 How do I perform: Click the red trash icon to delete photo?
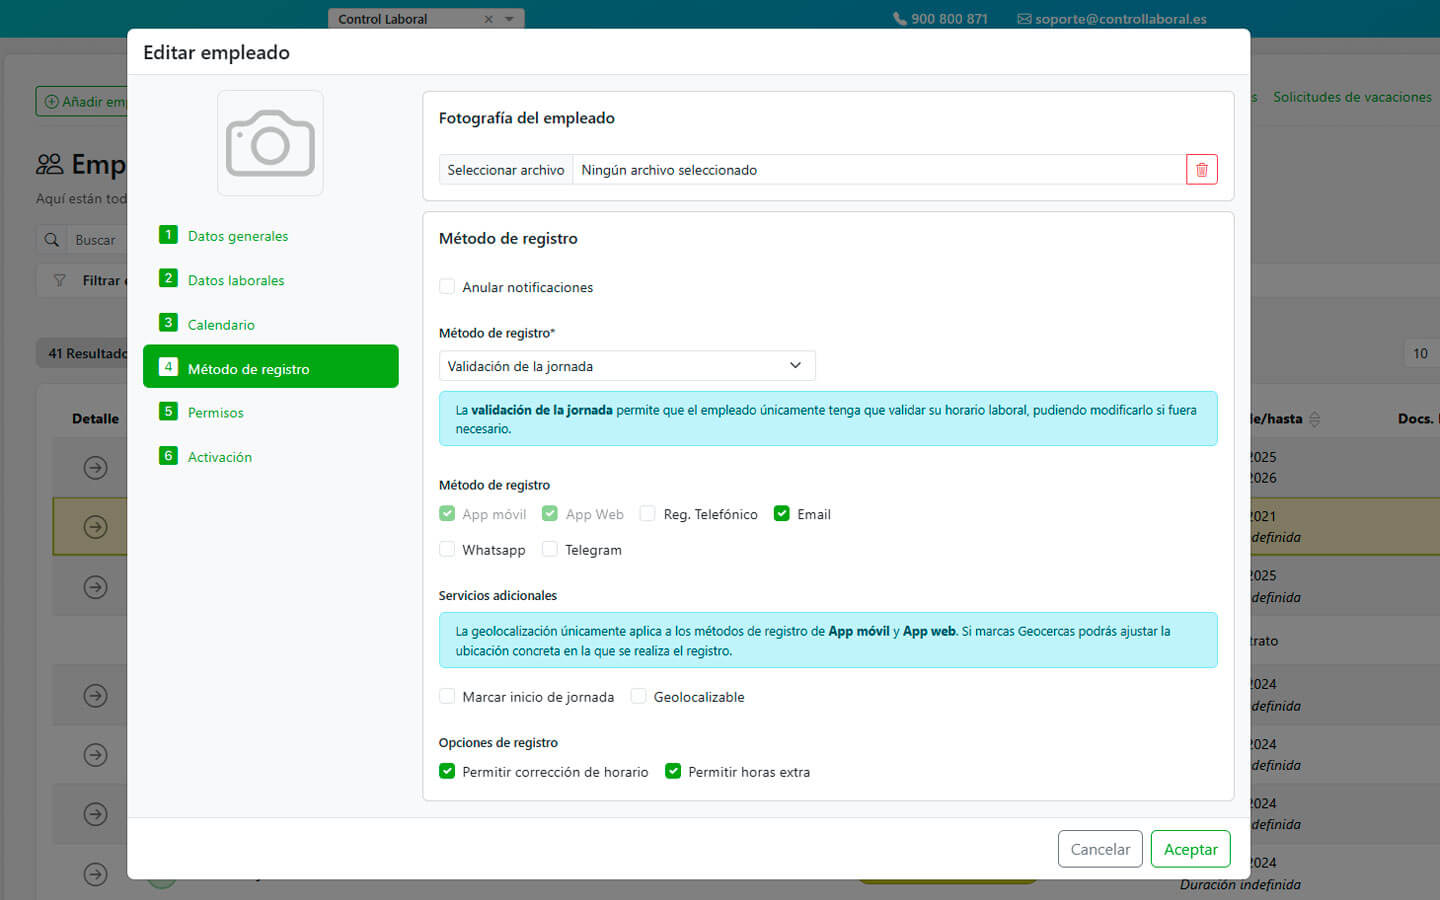point(1201,170)
